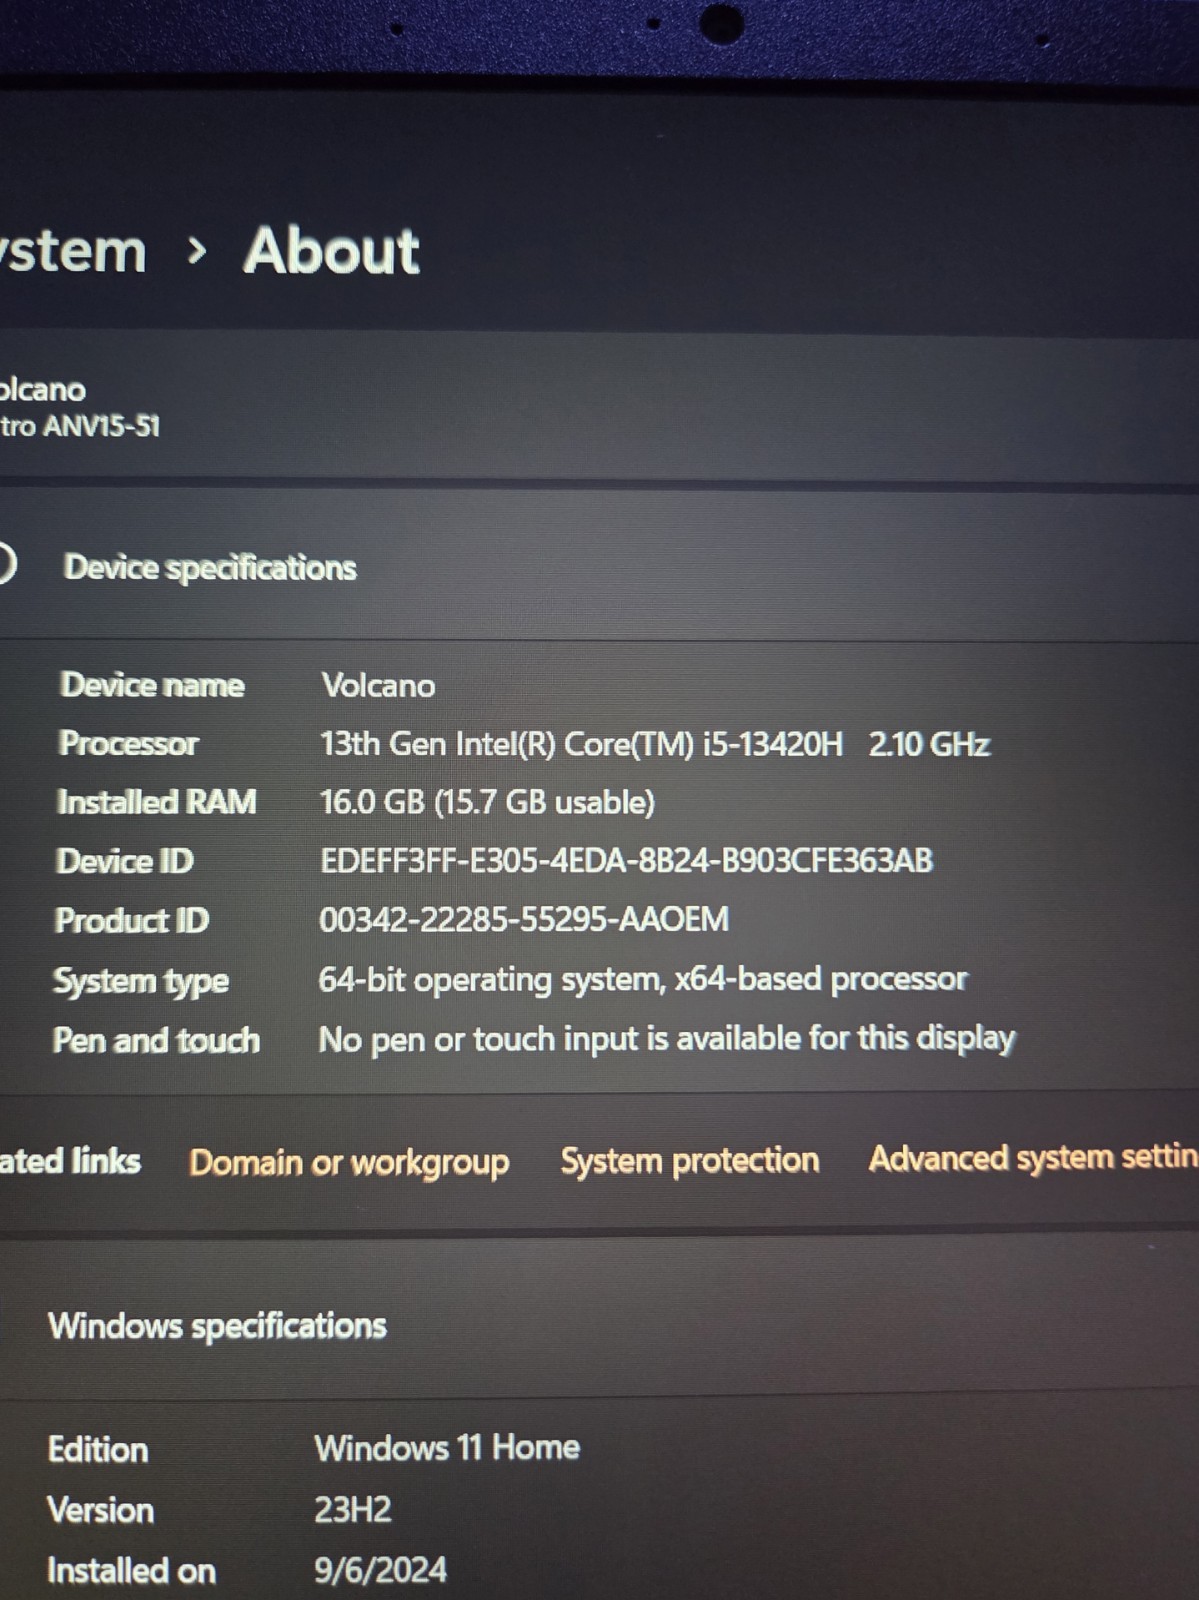Select the processor value i5-13420H
Image resolution: width=1199 pixels, height=1600 pixels.
[655, 744]
